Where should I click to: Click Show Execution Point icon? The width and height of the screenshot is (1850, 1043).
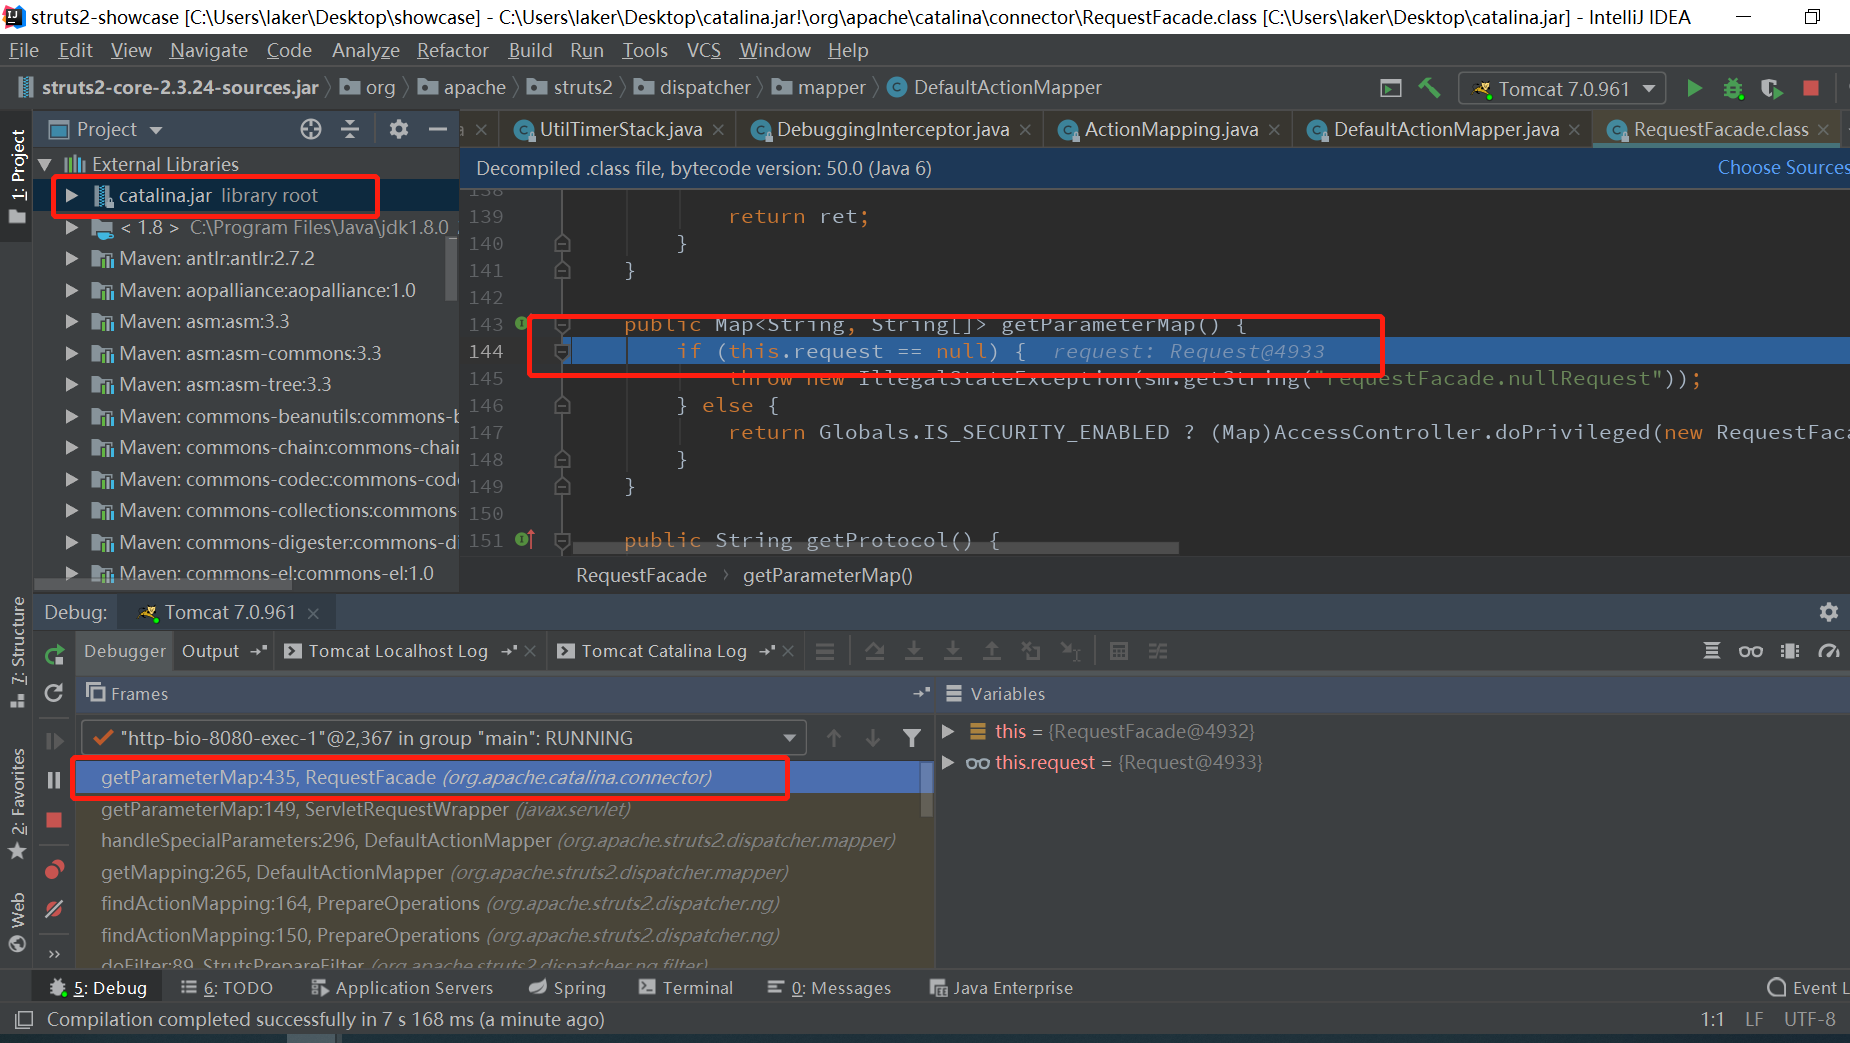[825, 651]
